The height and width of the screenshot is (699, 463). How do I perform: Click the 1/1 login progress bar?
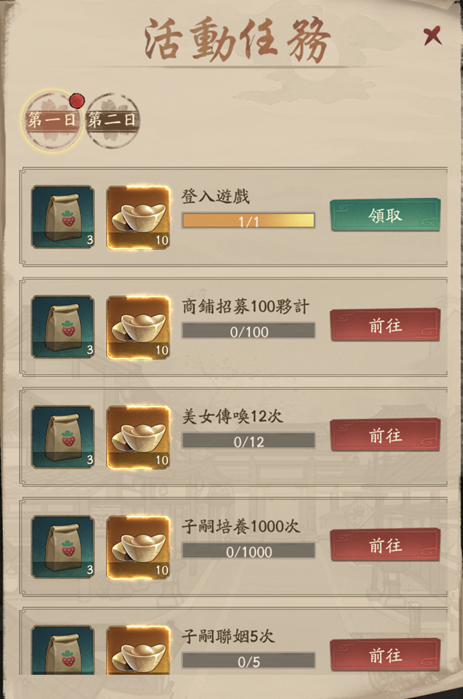click(249, 221)
